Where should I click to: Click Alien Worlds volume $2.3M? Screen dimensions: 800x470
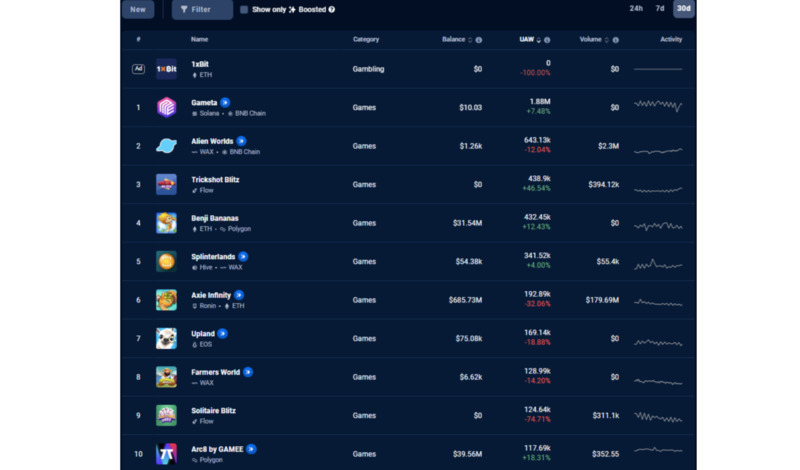point(609,146)
